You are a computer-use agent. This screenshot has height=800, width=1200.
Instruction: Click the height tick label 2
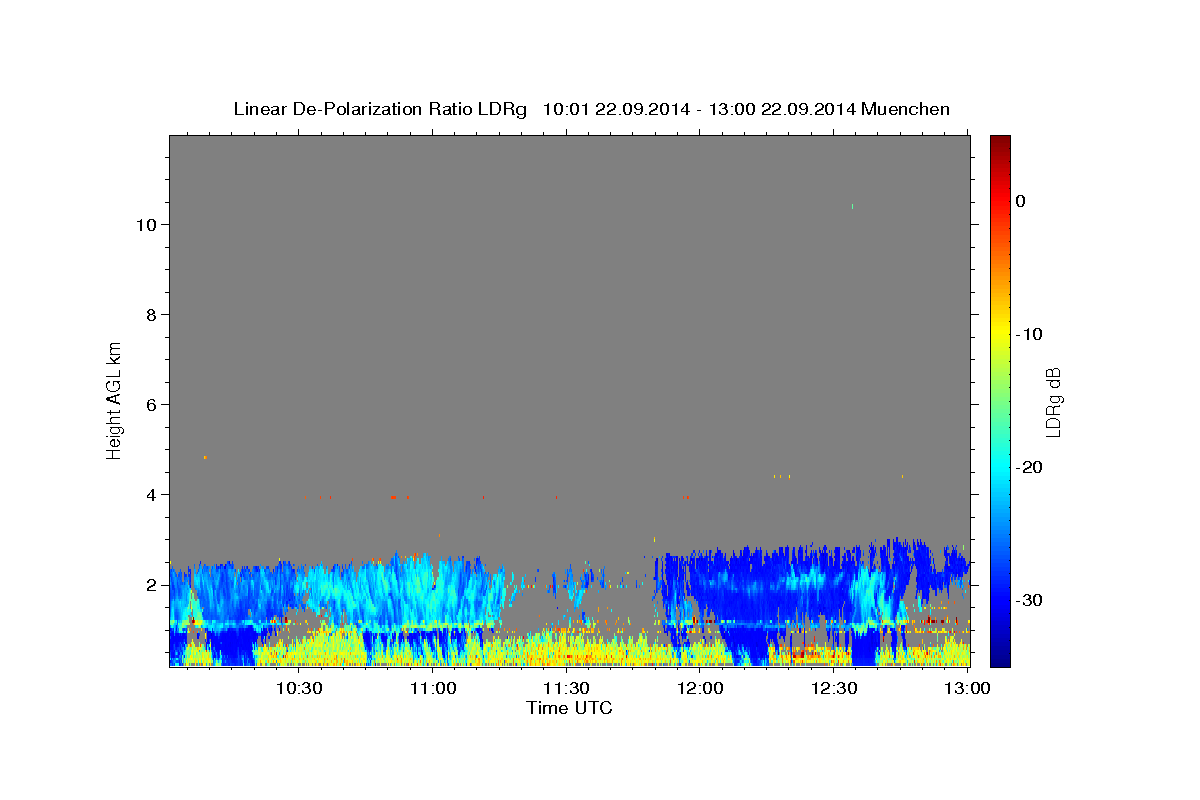click(x=152, y=585)
